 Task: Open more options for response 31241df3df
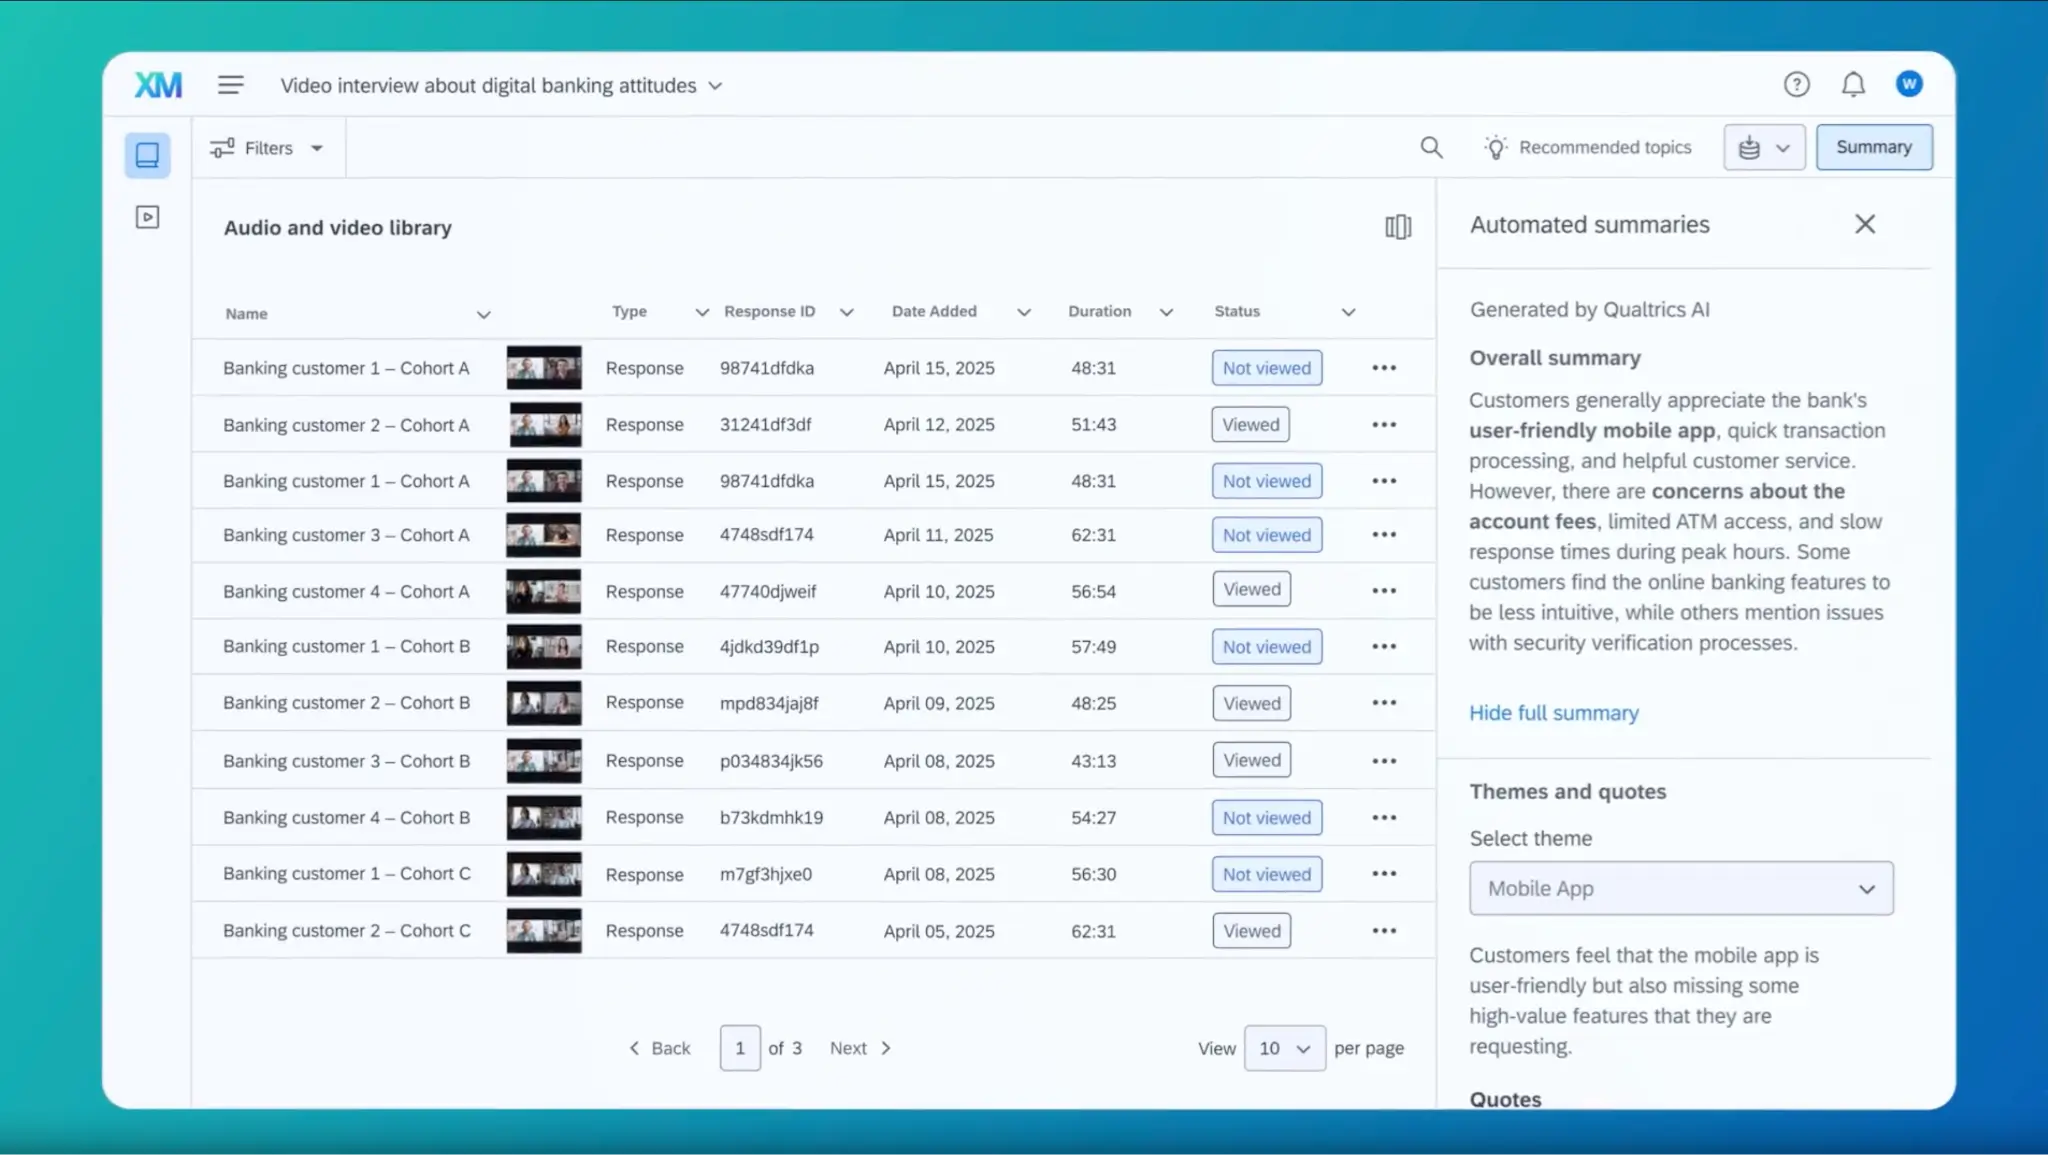(1384, 425)
